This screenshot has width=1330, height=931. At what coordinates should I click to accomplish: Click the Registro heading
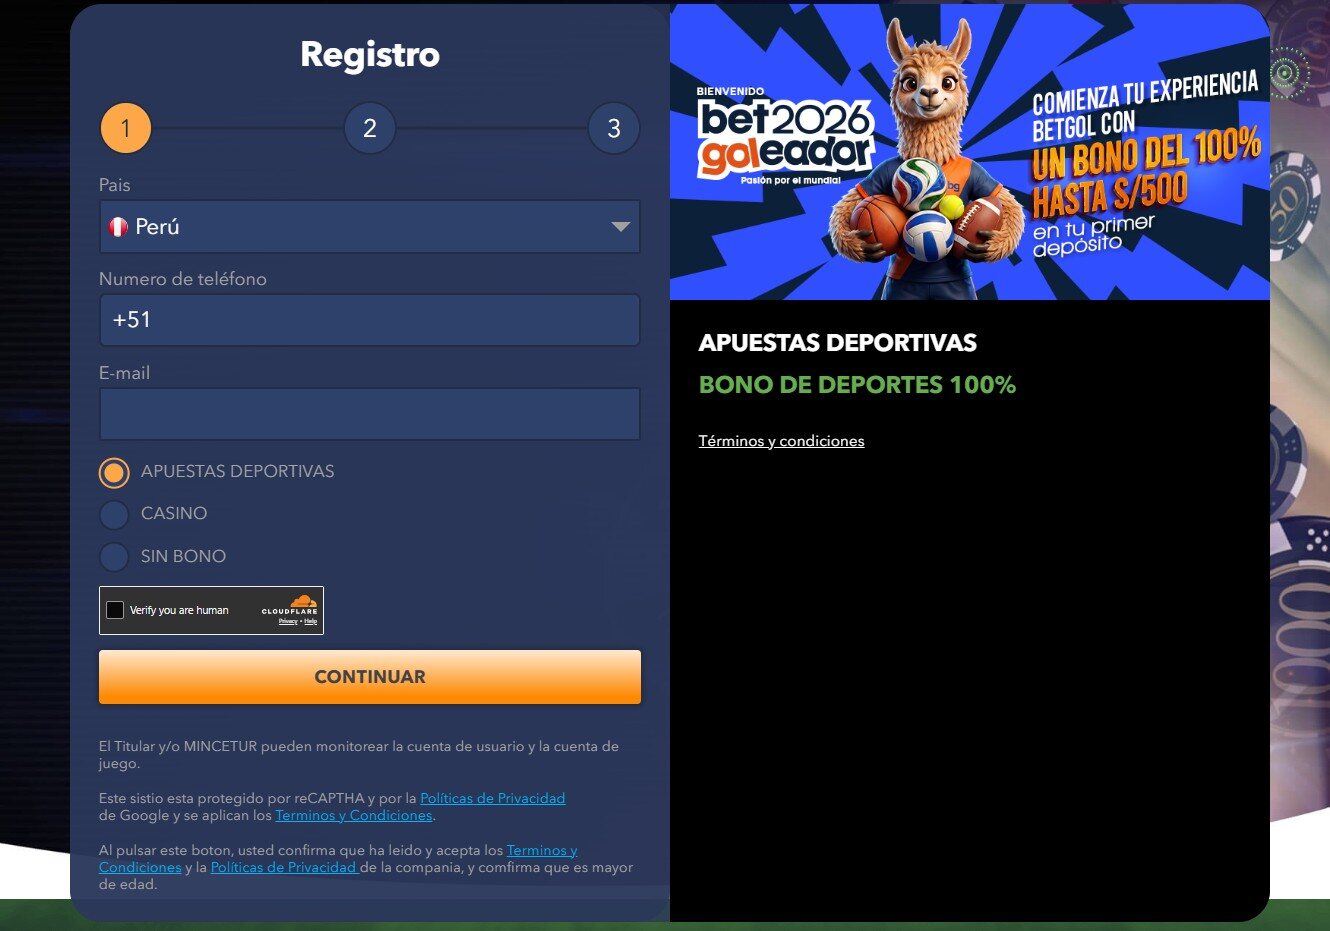pos(370,54)
